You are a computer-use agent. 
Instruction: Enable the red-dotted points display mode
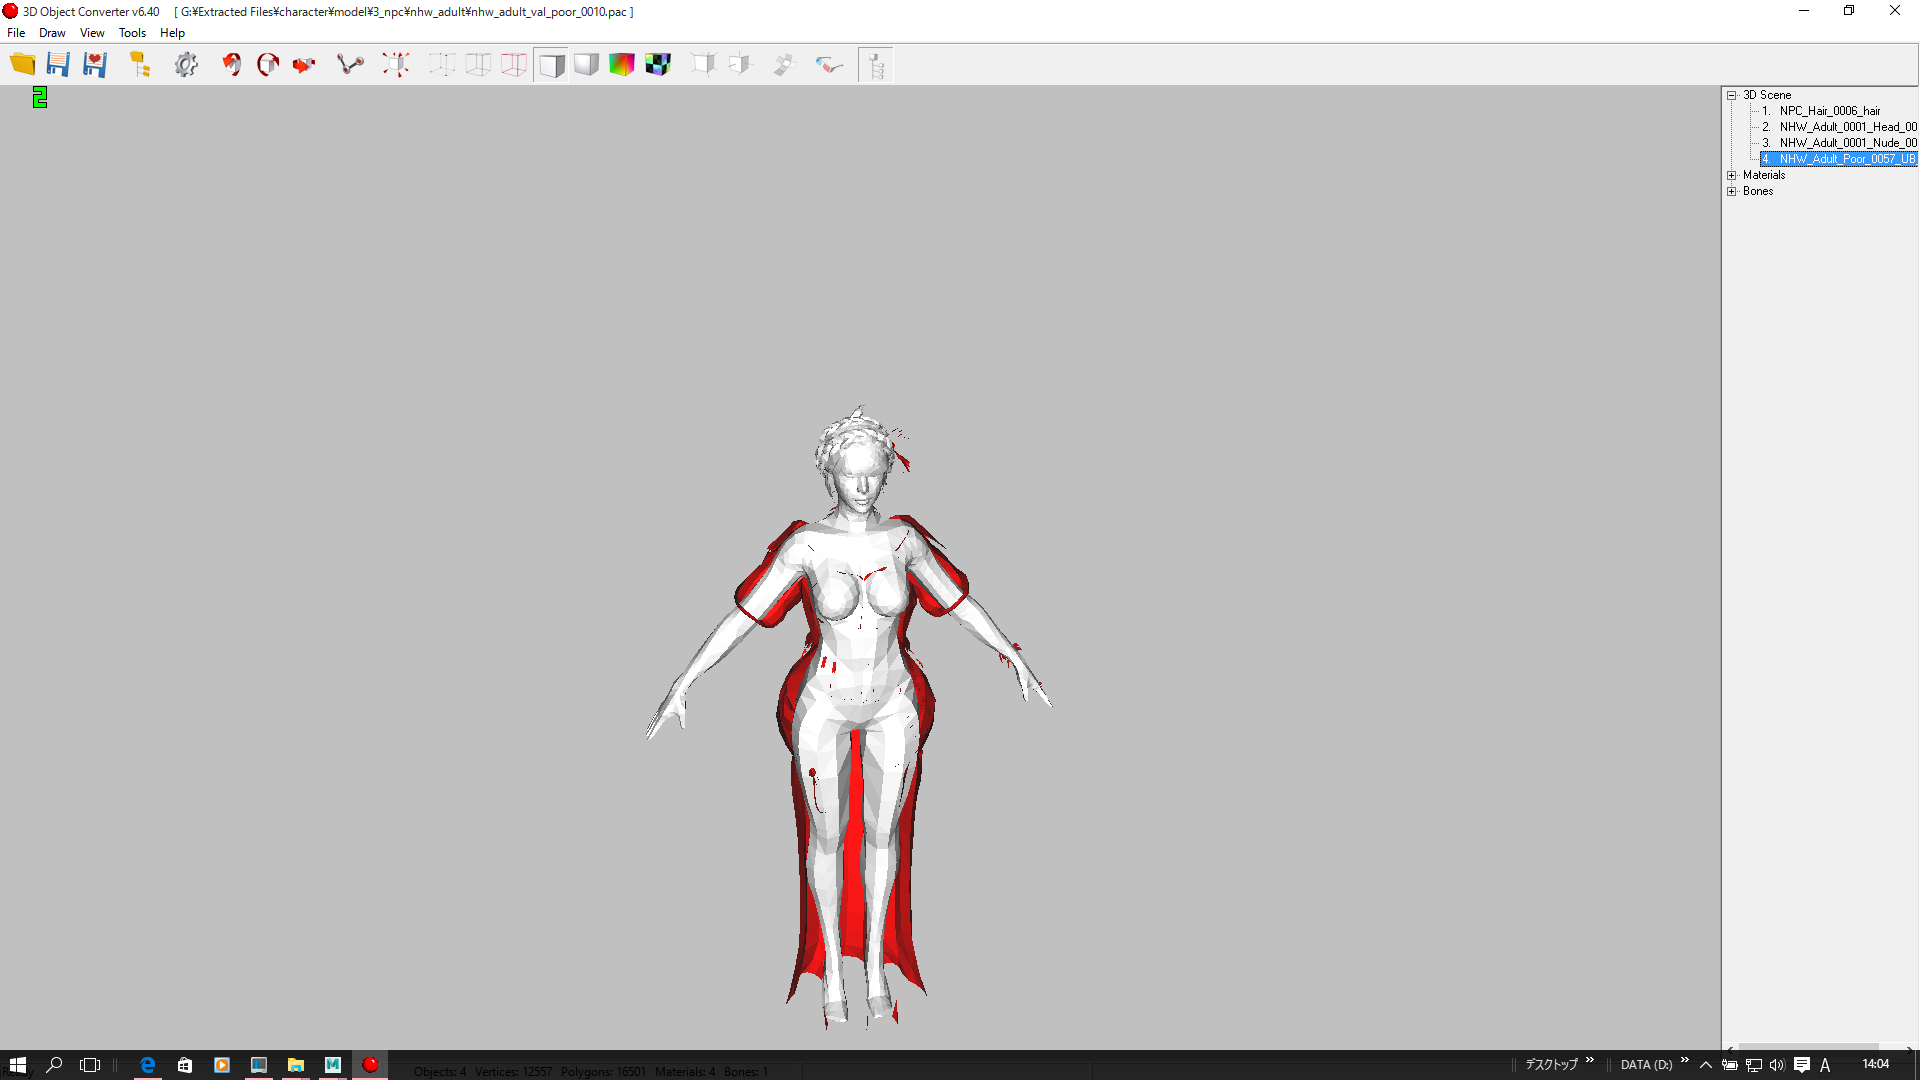click(x=442, y=65)
